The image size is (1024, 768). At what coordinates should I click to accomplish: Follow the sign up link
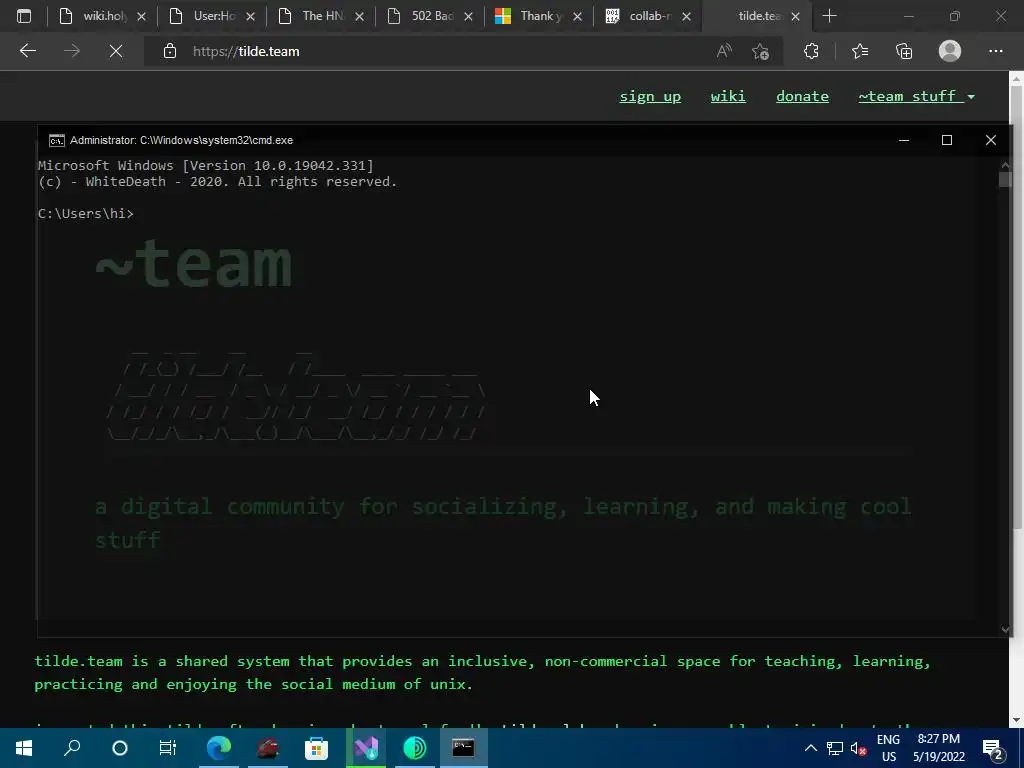650,96
